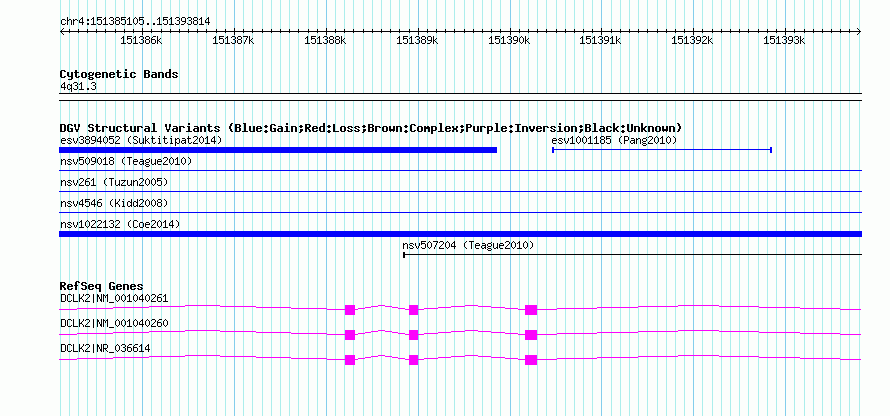This screenshot has width=890, height=416.
Task: Click the Cytogenetic Bands track title
Action: [x=119, y=74]
